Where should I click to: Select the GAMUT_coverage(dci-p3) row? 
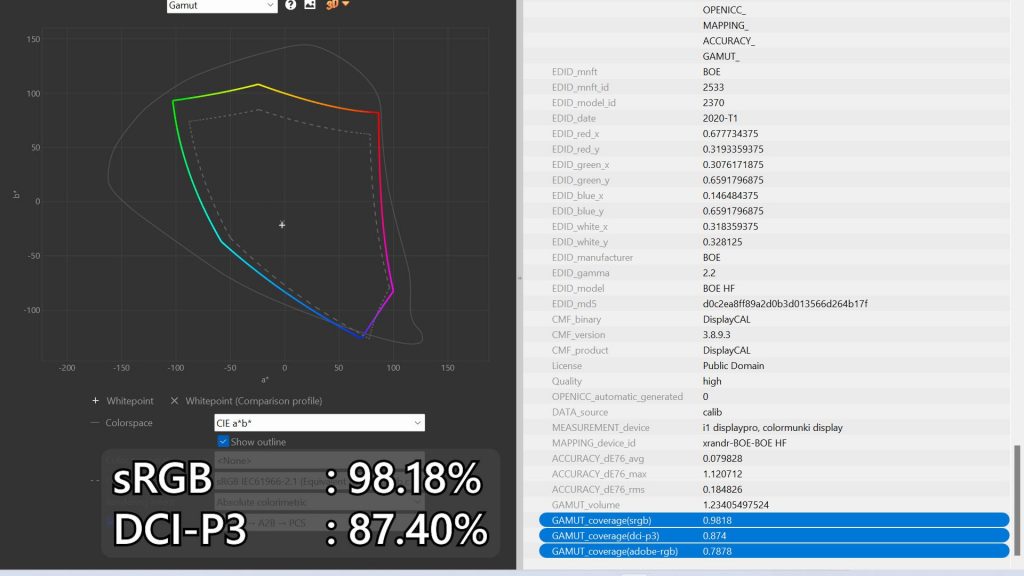tap(774, 536)
